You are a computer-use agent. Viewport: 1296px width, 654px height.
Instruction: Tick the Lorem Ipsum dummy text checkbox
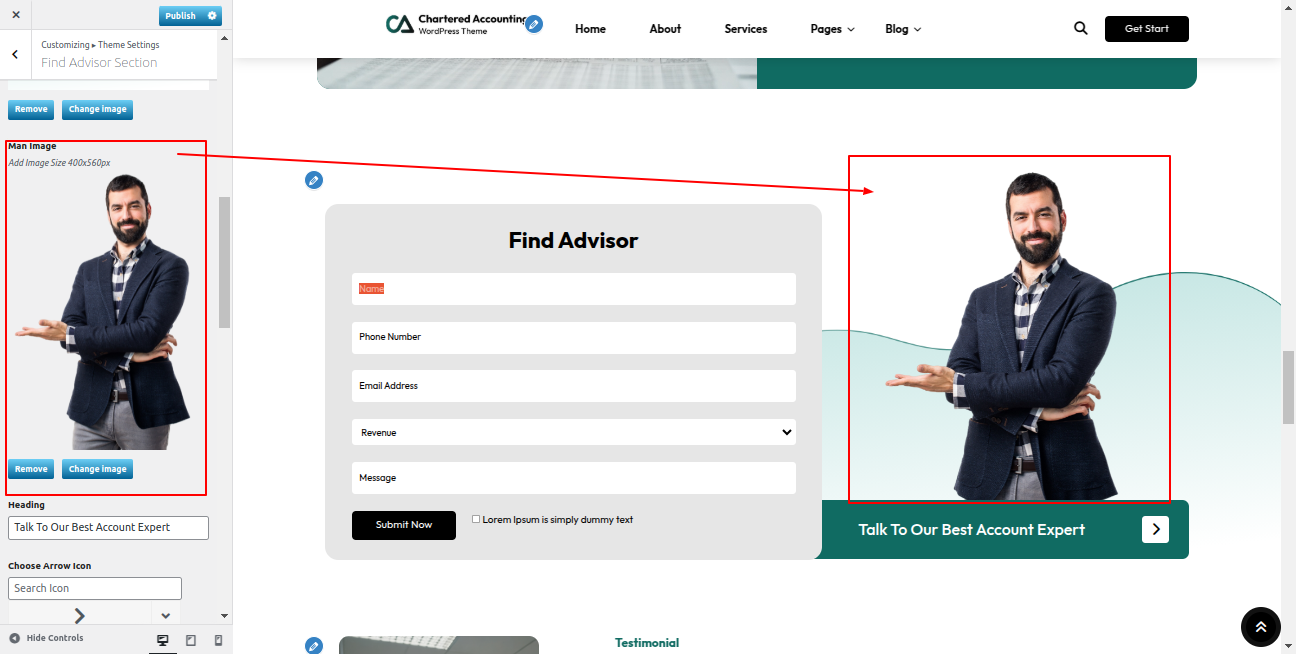click(476, 519)
